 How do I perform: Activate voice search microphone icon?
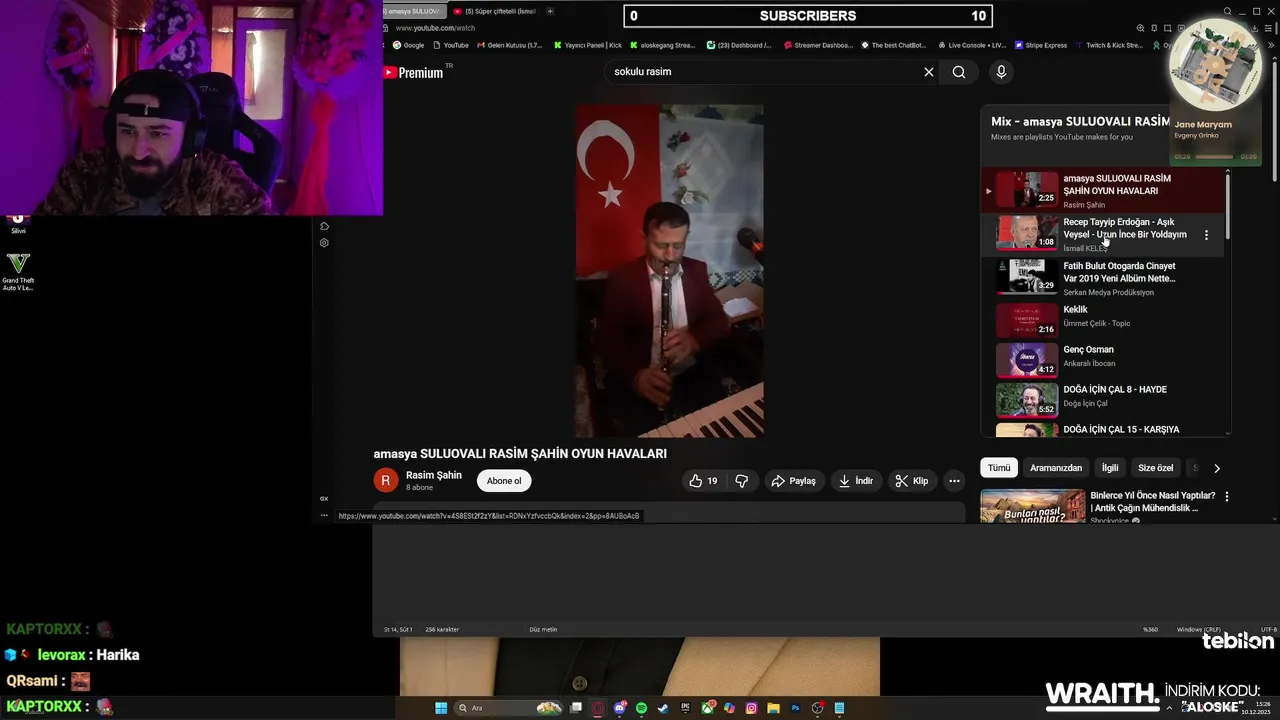pos(1001,72)
